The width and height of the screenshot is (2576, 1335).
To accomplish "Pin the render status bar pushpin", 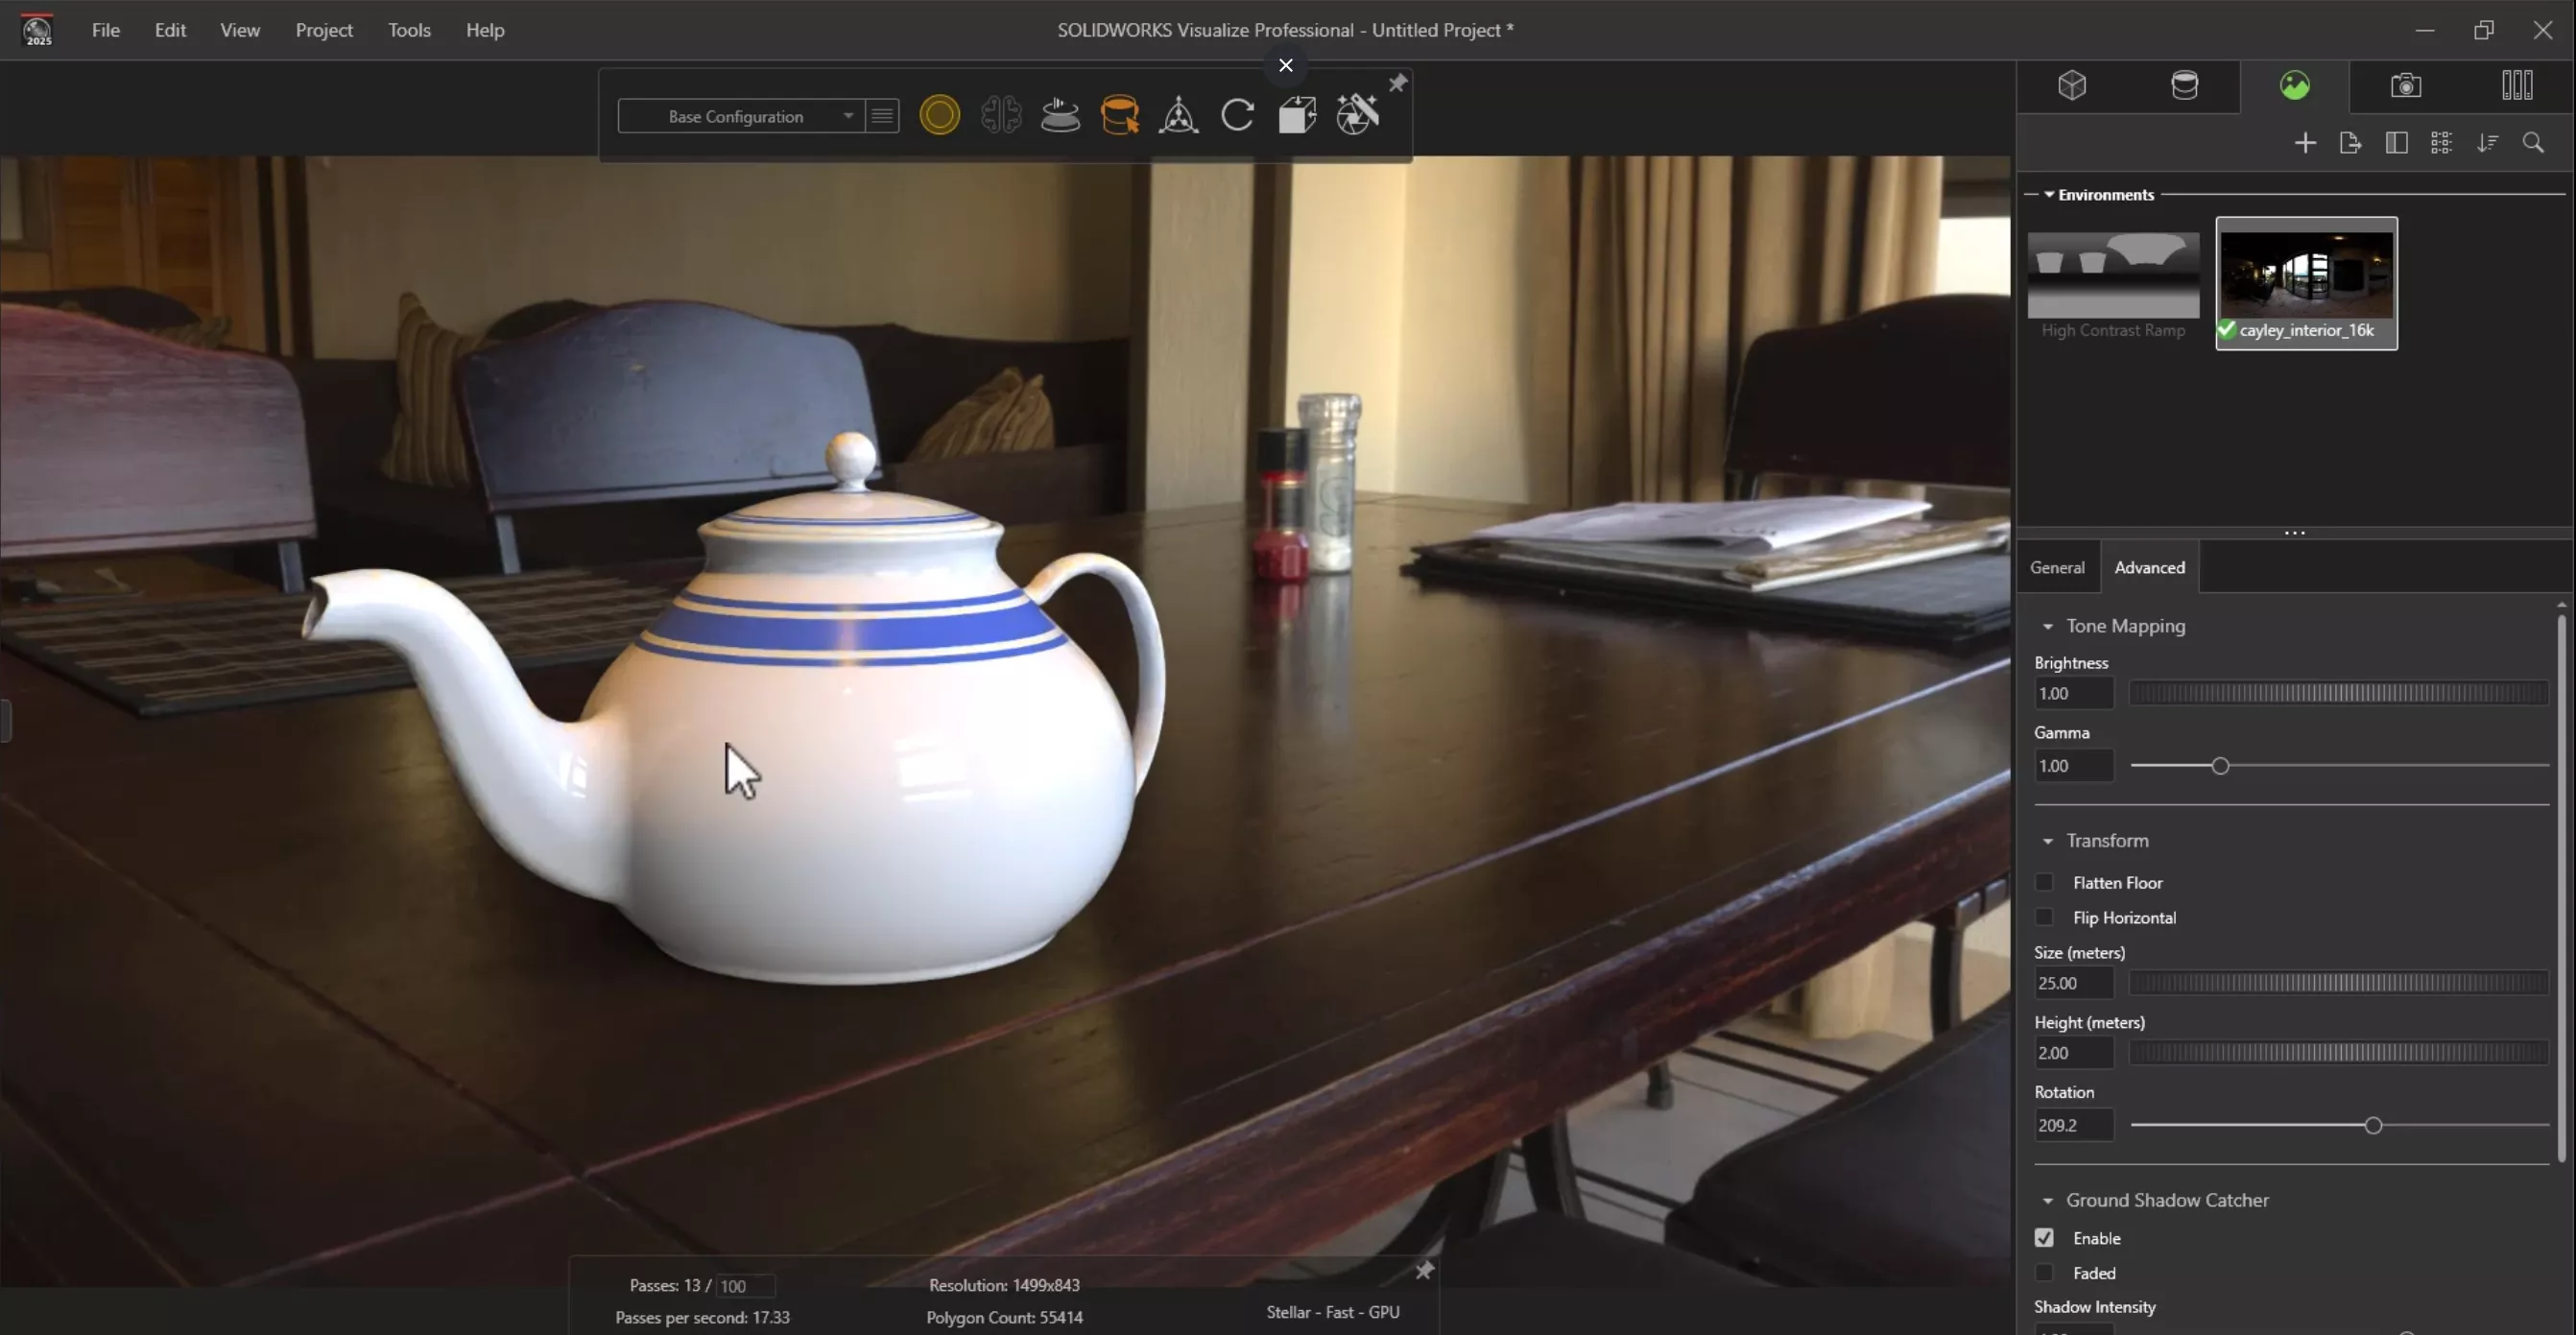I will point(1424,1270).
